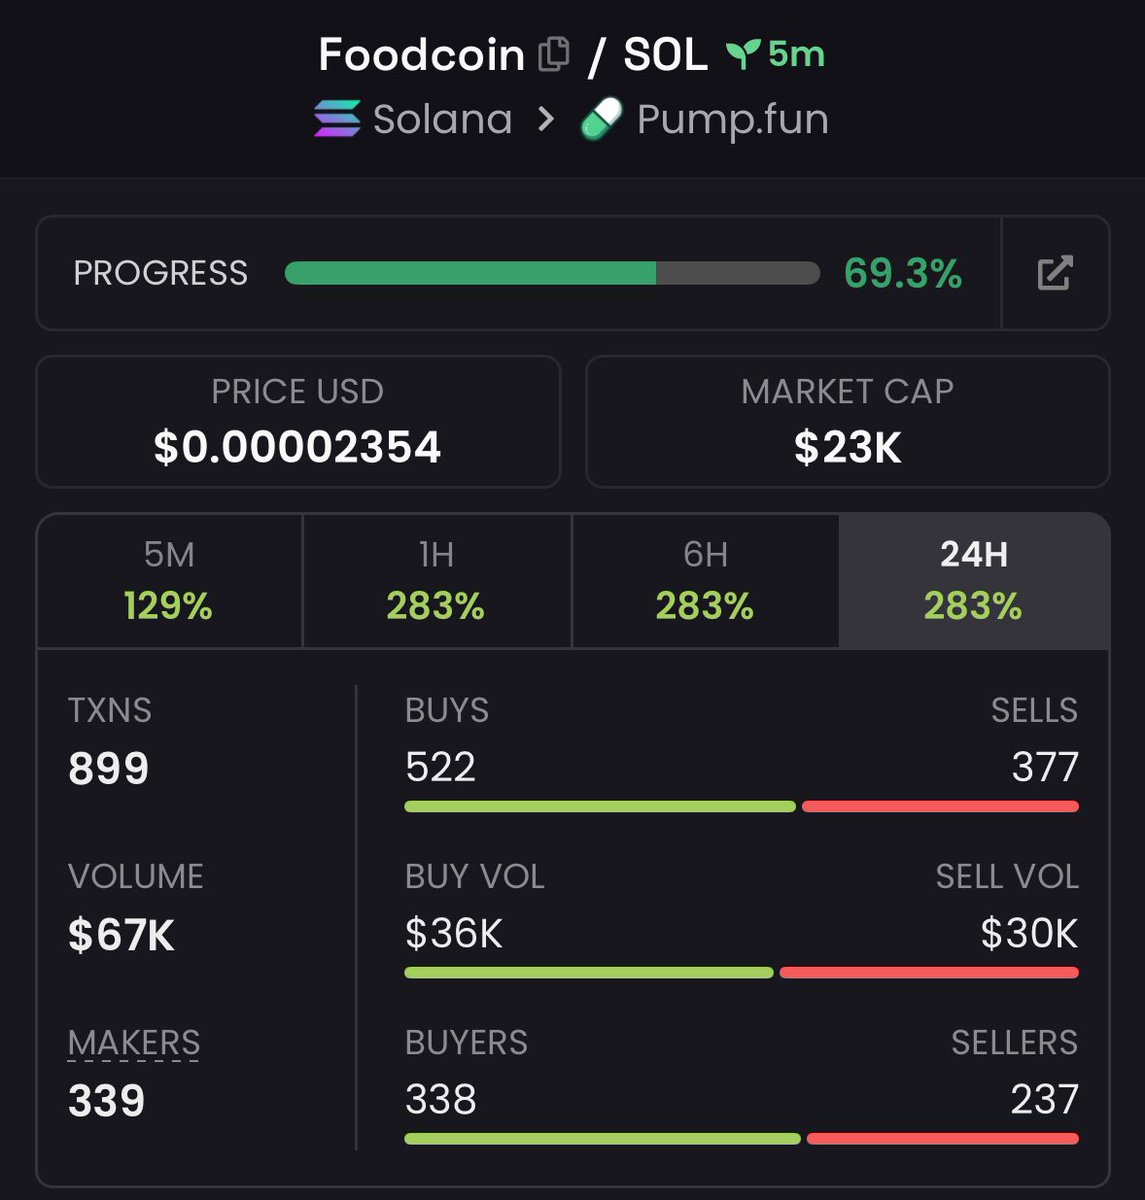1145x1200 pixels.
Task: Click the Solana logo icon
Action: click(337, 119)
